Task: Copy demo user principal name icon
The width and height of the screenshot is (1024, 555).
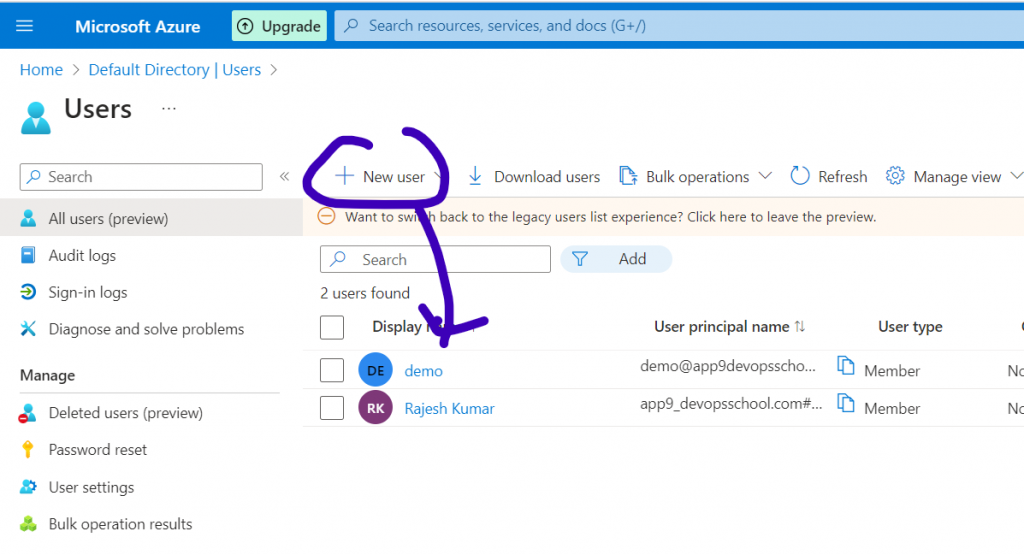Action: point(846,366)
